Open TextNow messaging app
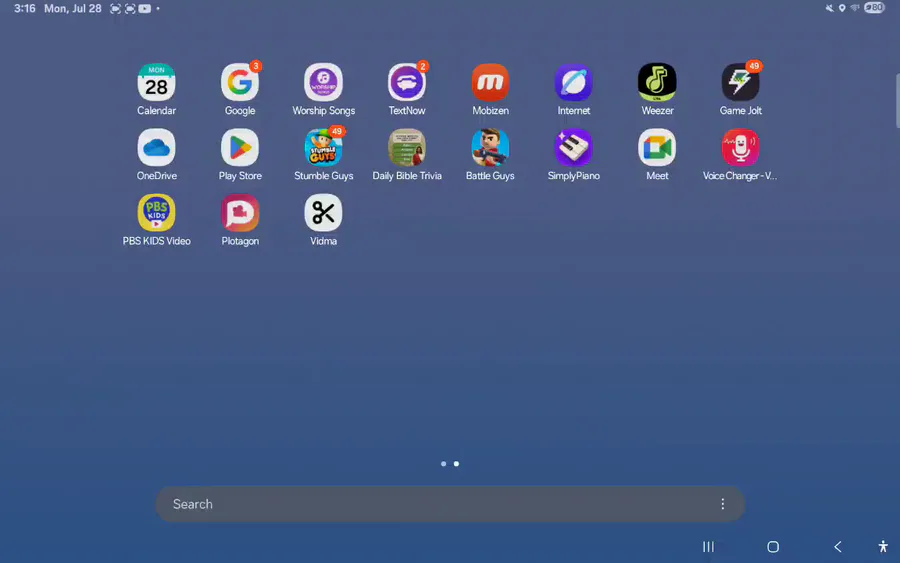Screen dimensions: 900x563 [406, 83]
